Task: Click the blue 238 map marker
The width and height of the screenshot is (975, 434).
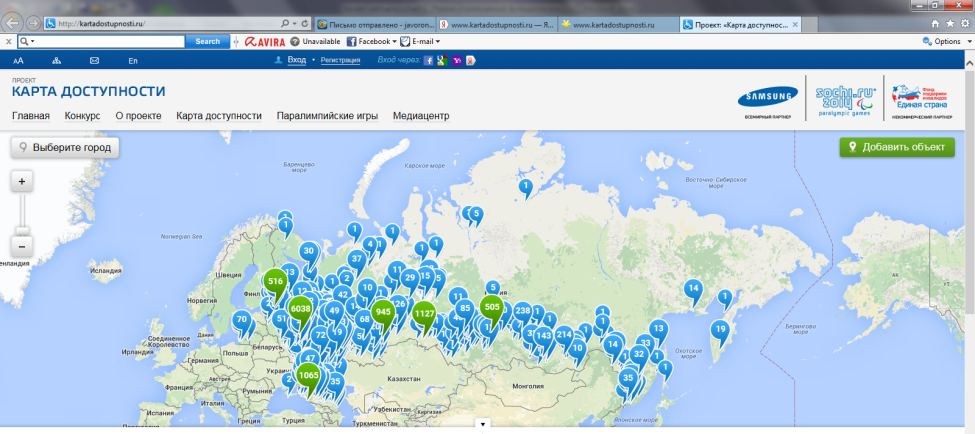Action: pos(522,311)
